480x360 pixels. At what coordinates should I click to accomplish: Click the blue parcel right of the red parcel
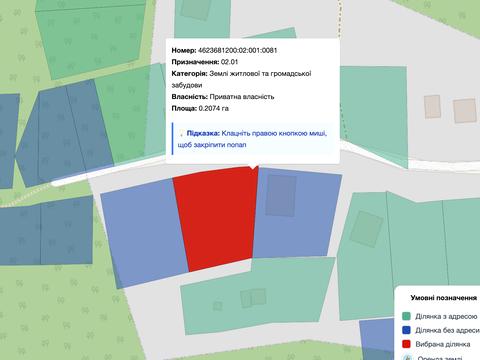point(297,213)
